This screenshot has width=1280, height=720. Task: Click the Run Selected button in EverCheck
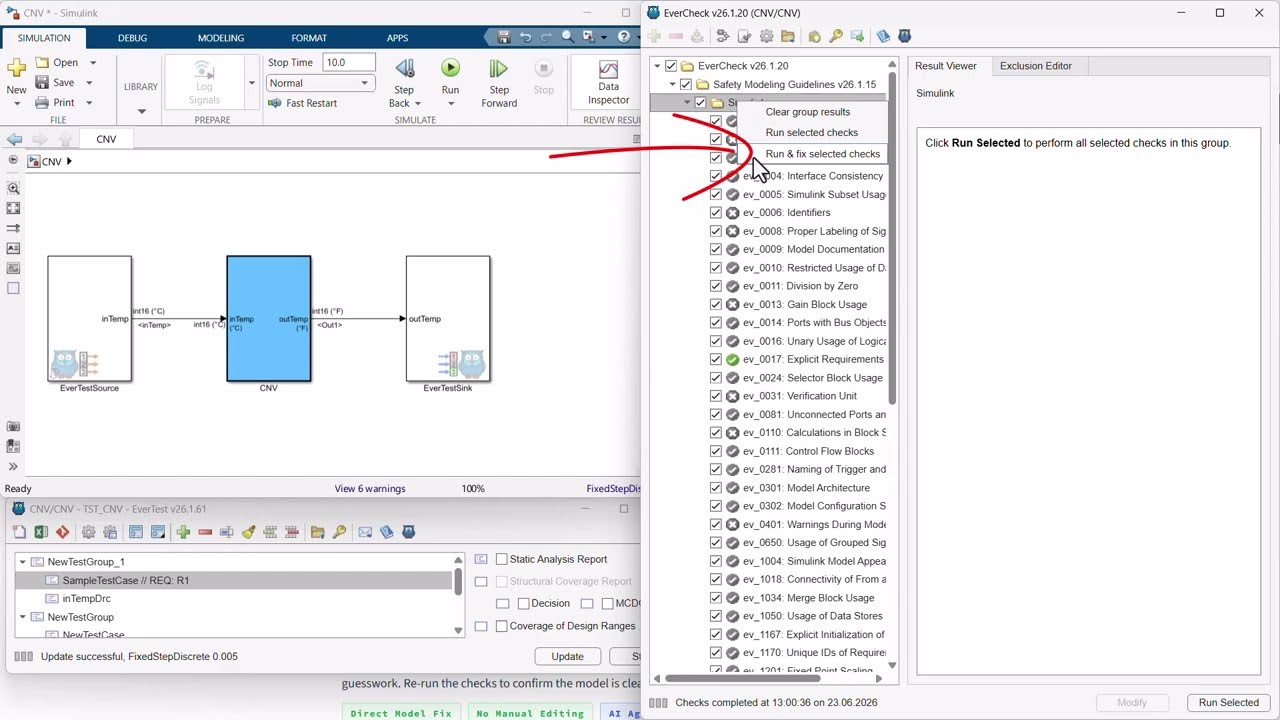[1228, 702]
